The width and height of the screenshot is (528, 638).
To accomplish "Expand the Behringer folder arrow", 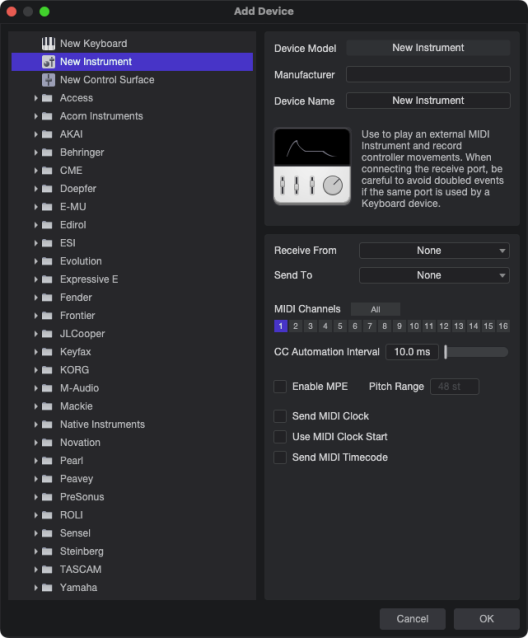I will (x=36, y=153).
